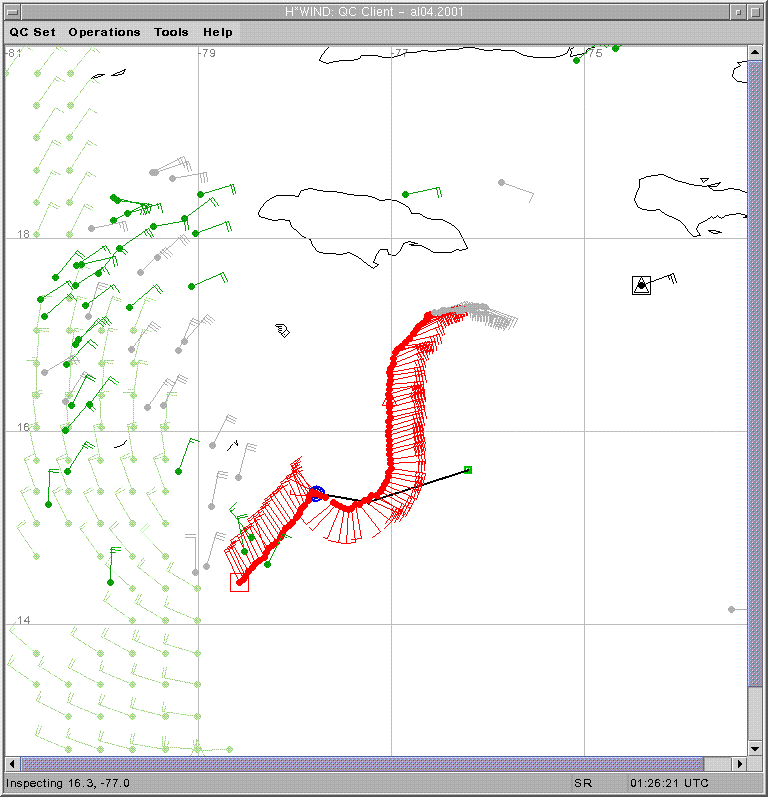The image size is (768, 797).
Task: Pick gray observation dot northeast of Jamaica
Action: [x=501, y=183]
